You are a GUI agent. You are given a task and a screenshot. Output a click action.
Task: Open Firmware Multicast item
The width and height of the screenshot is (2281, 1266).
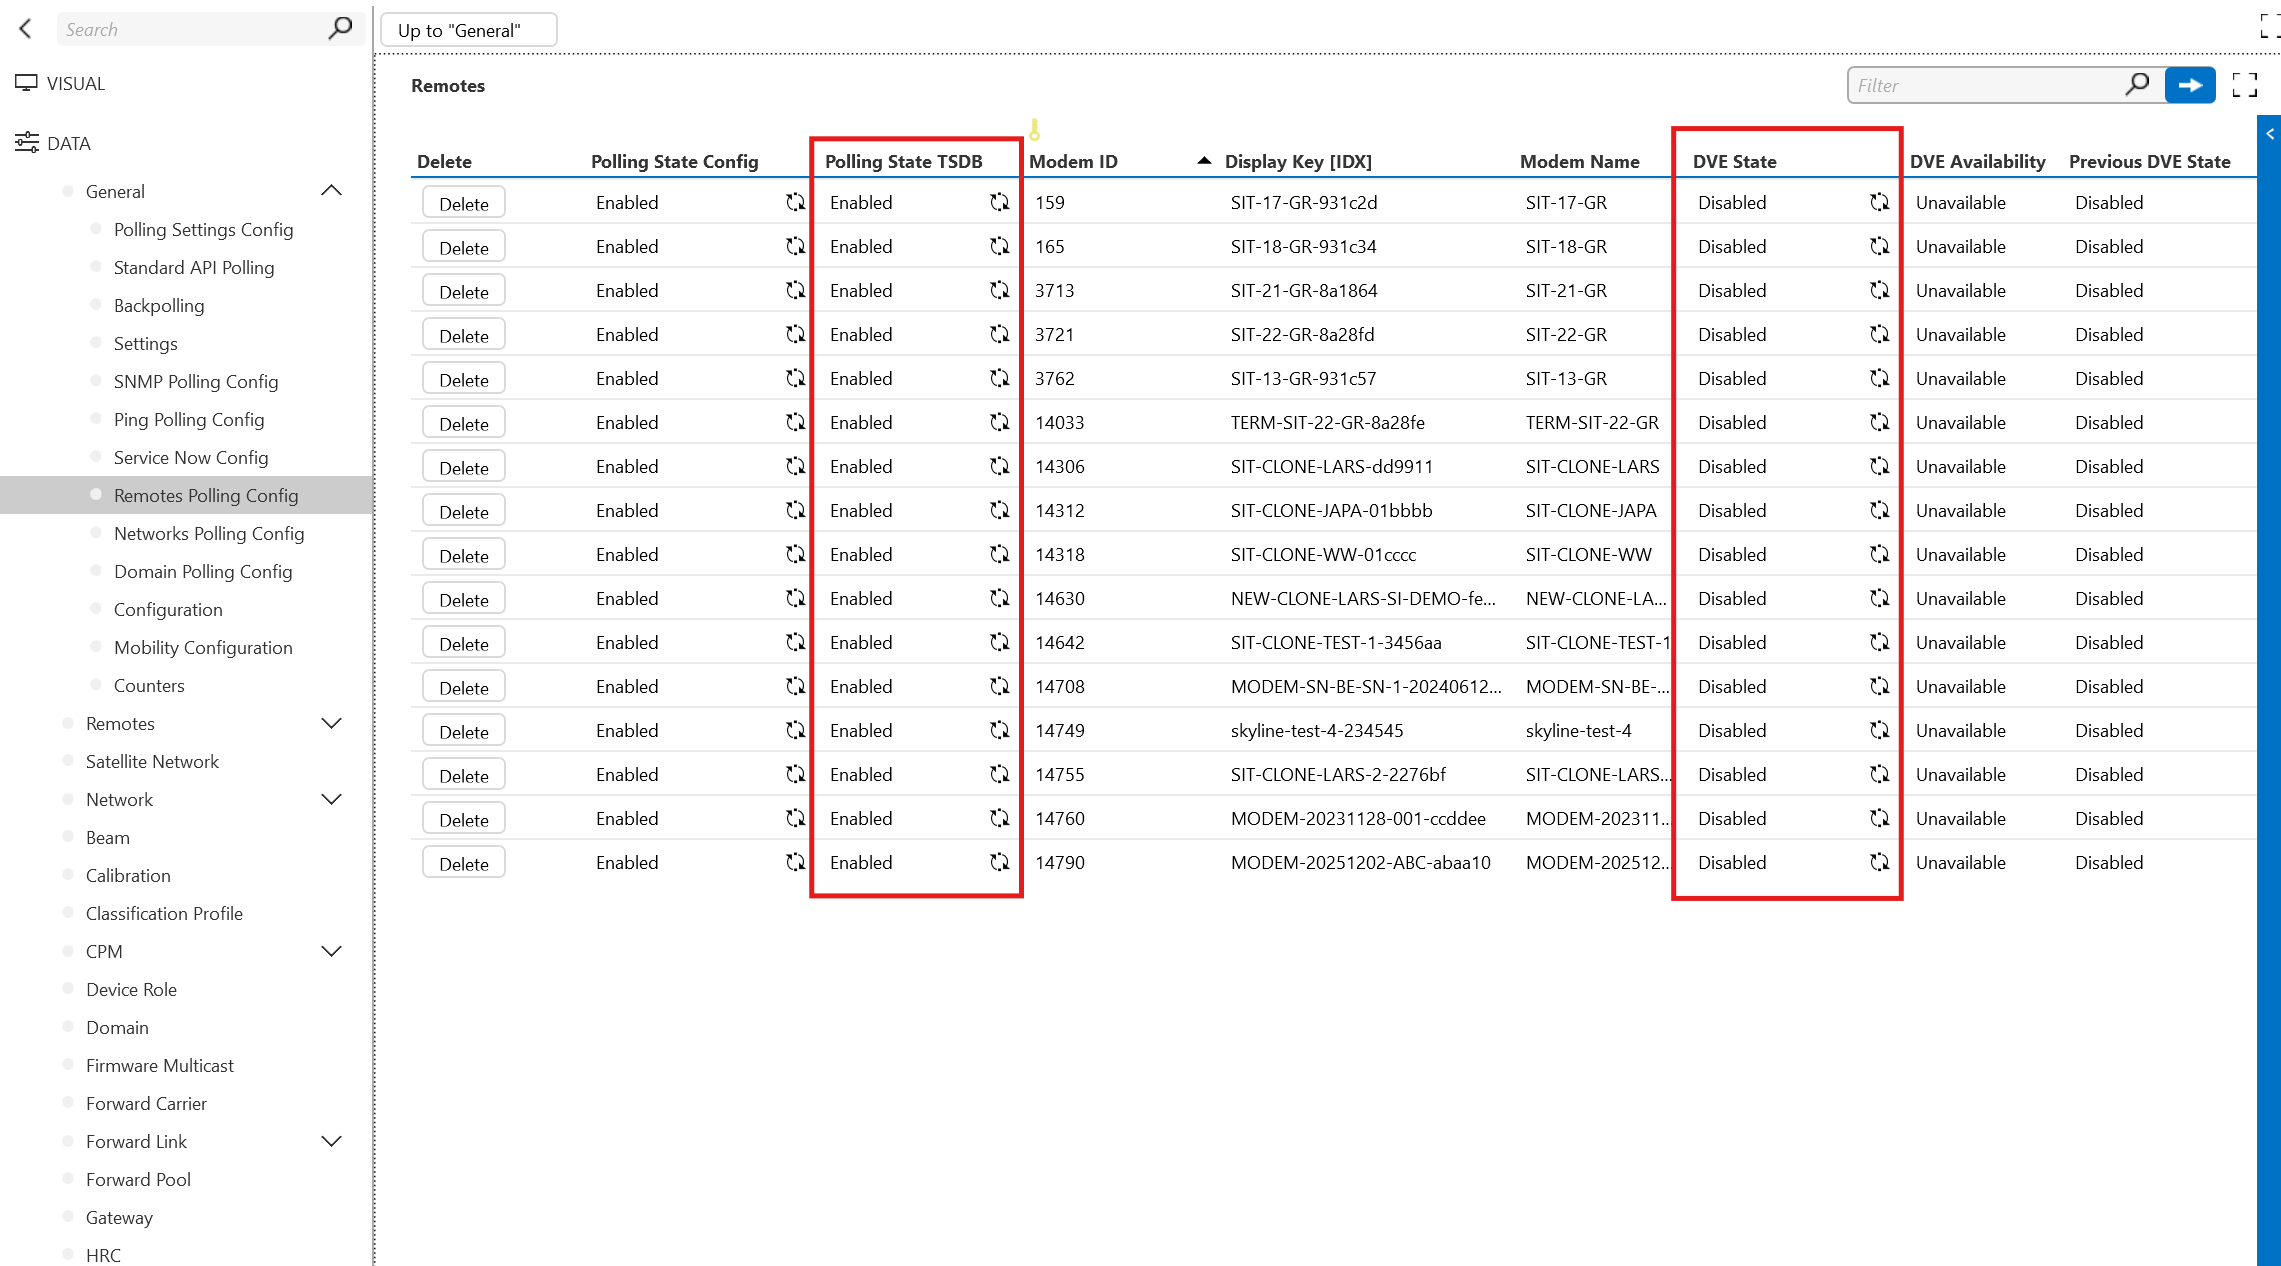tap(160, 1065)
